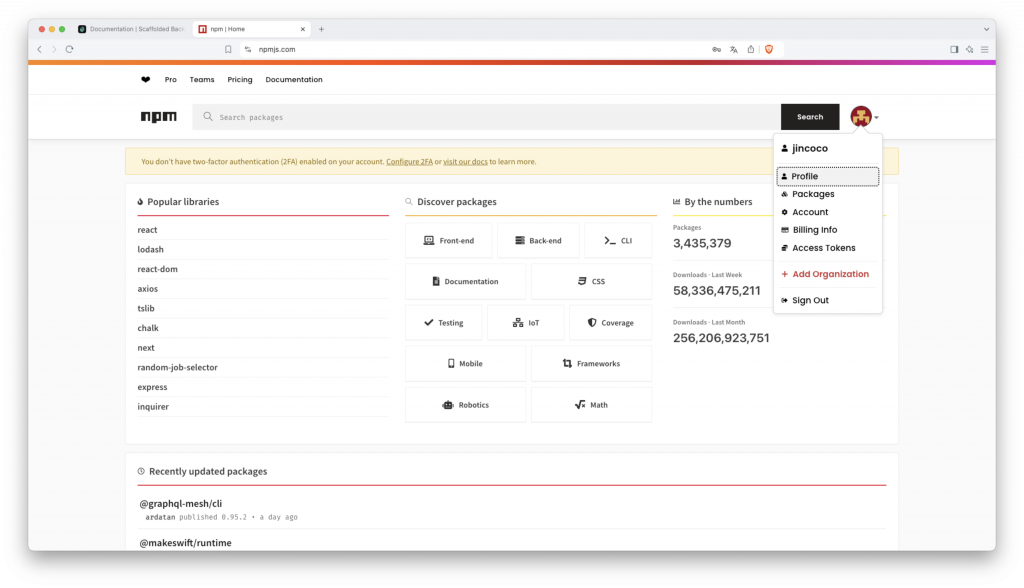The image size is (1024, 588).
Task: Click Add Organization
Action: pos(827,274)
